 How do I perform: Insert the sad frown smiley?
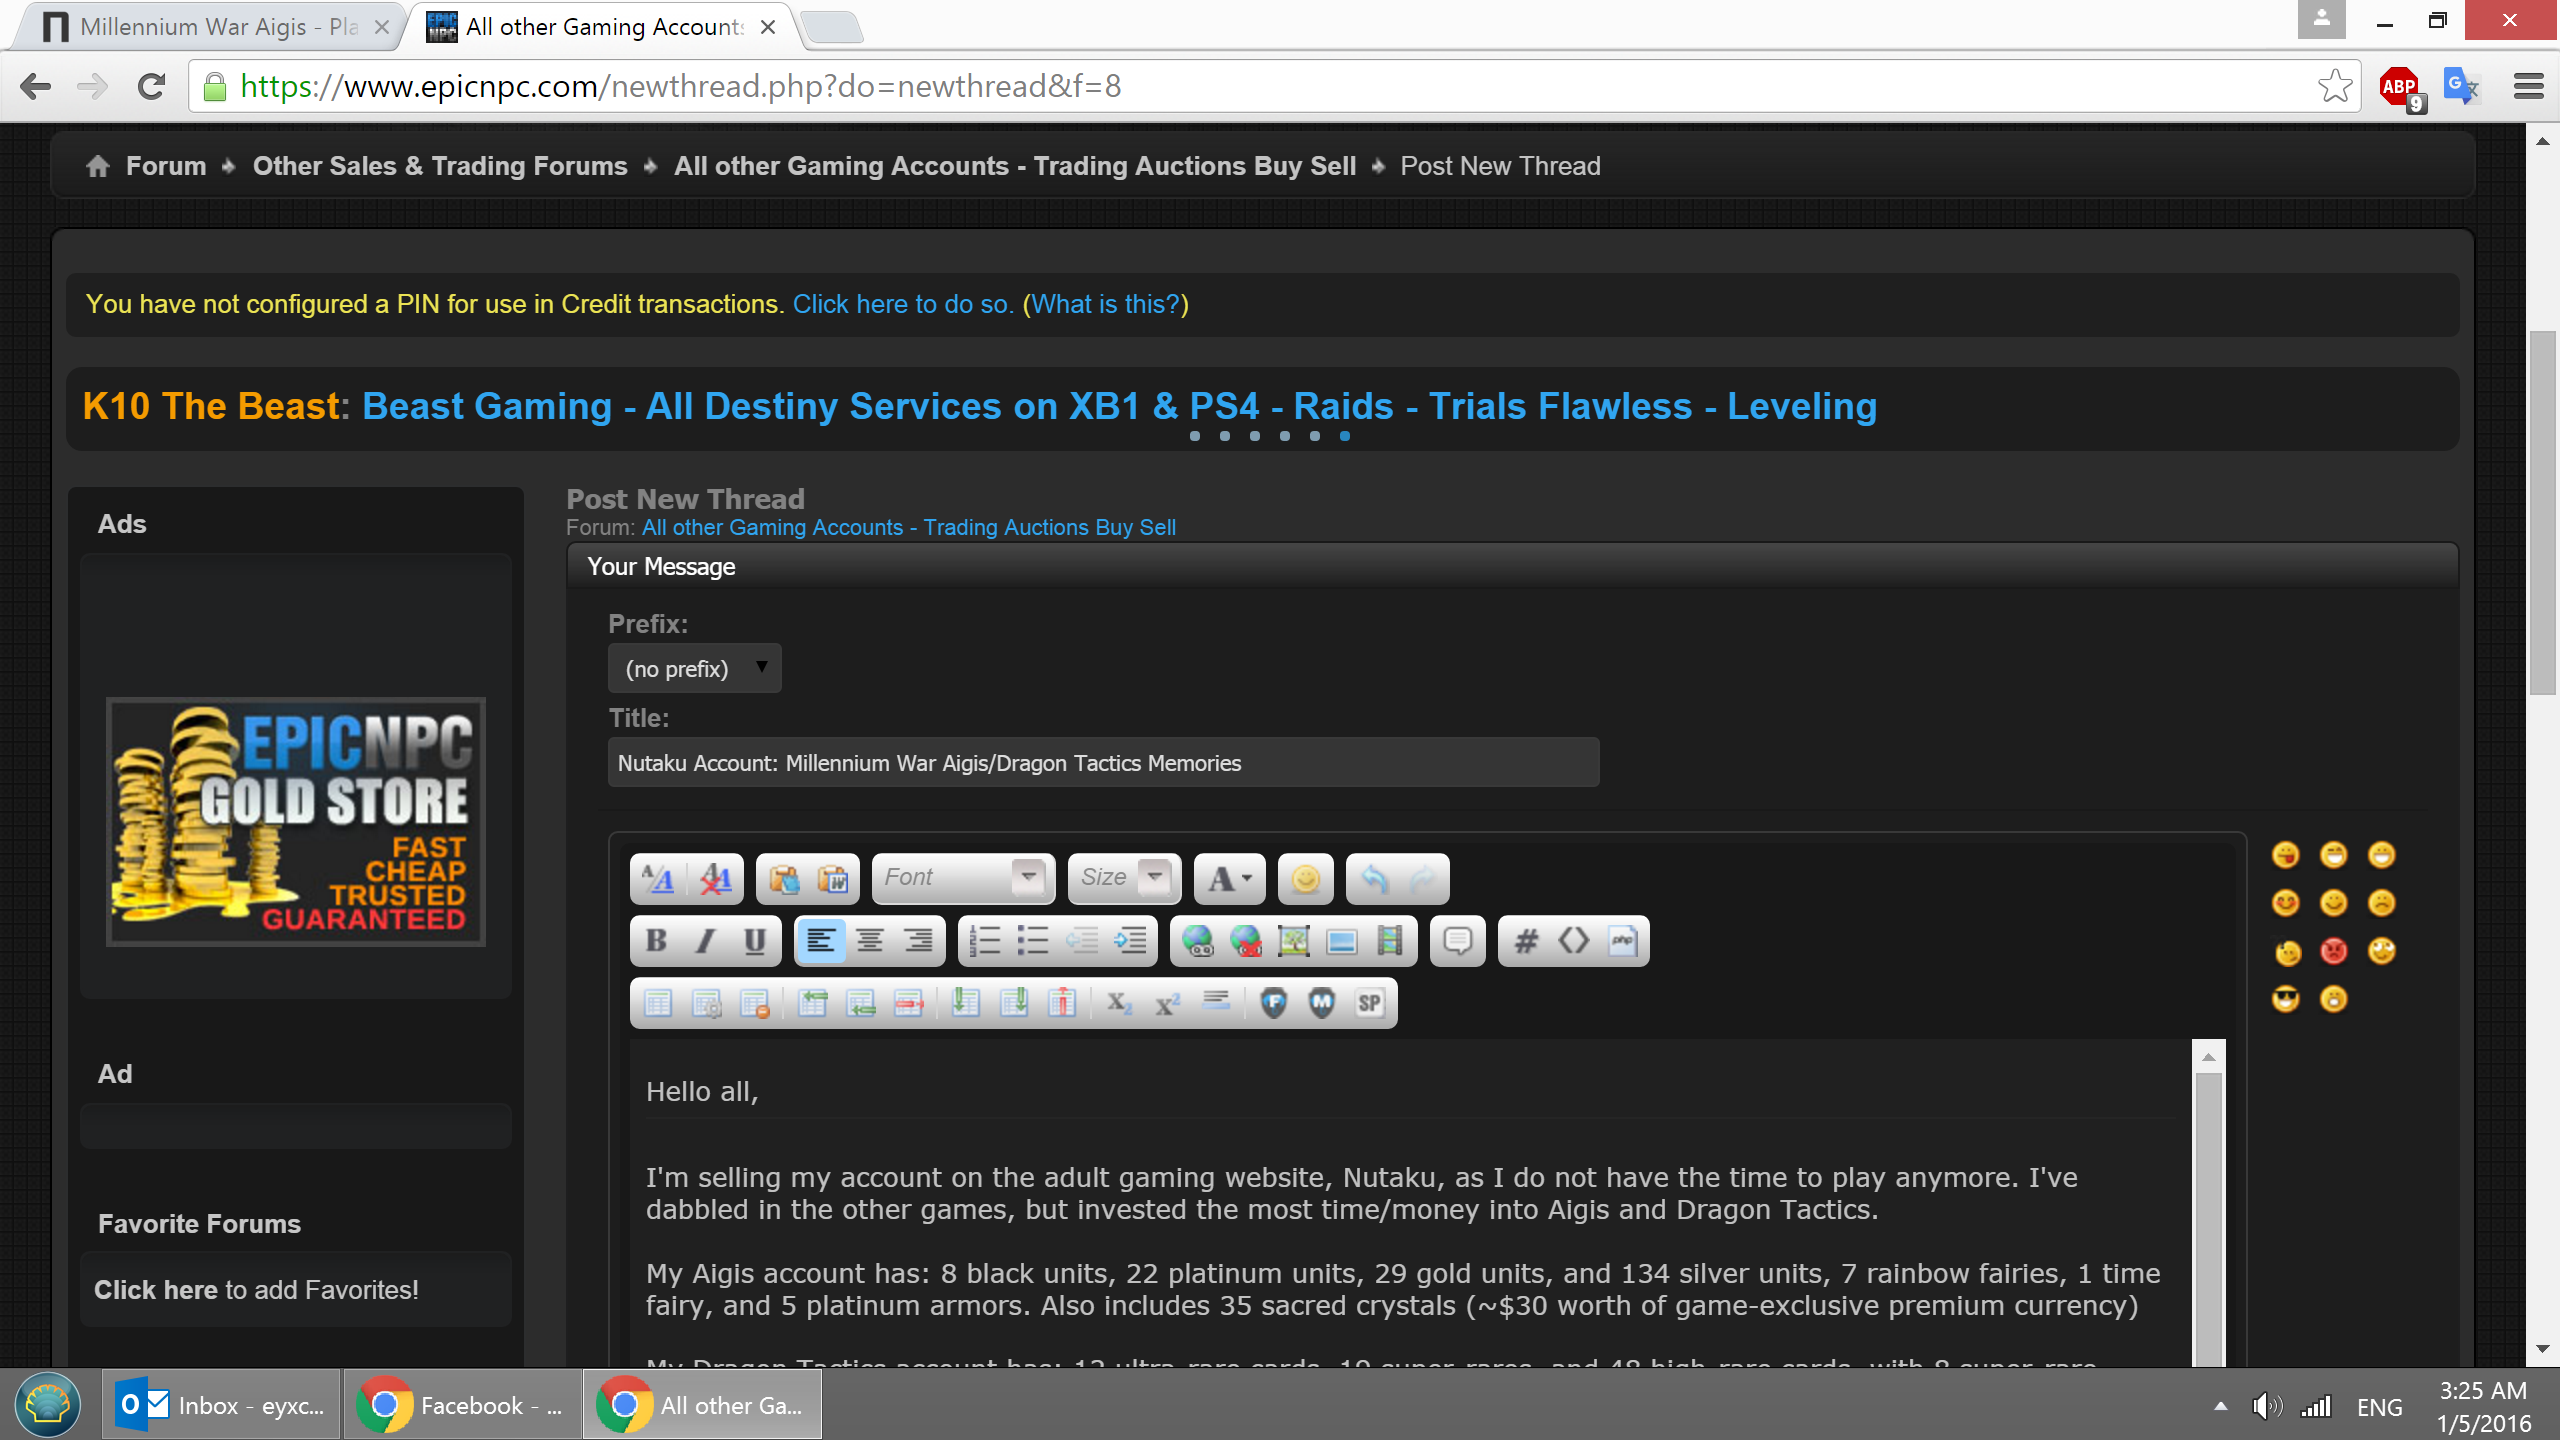click(2382, 903)
